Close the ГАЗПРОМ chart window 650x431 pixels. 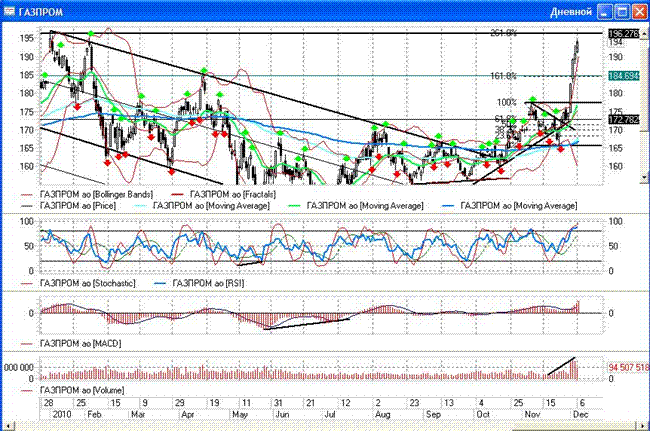pos(640,12)
